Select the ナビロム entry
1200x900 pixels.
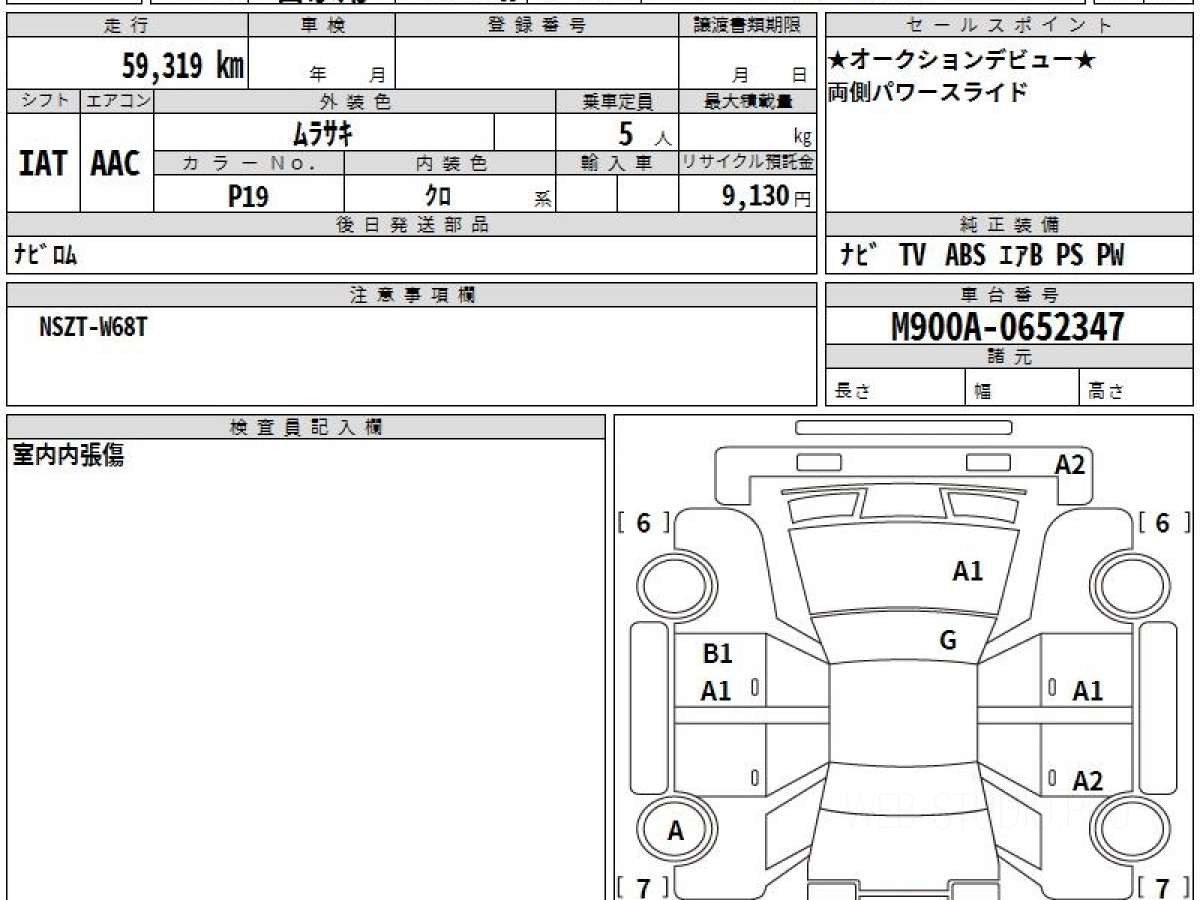point(45,255)
